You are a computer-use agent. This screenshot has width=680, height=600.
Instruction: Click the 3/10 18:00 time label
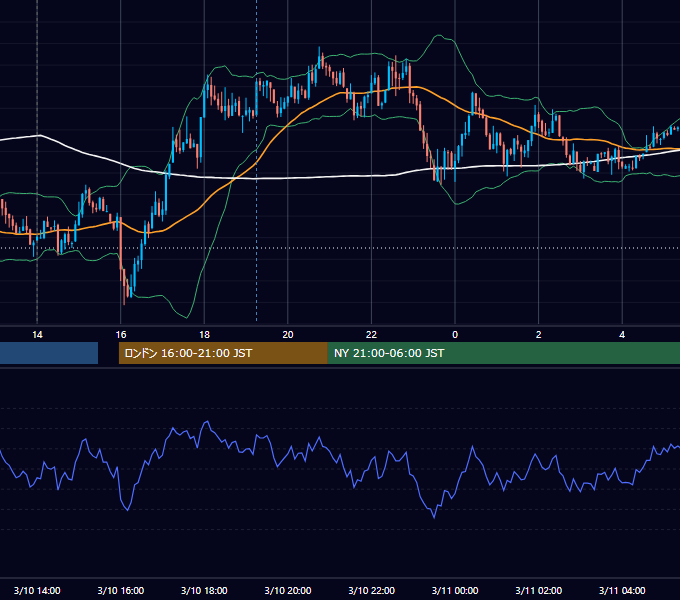(x=204, y=590)
